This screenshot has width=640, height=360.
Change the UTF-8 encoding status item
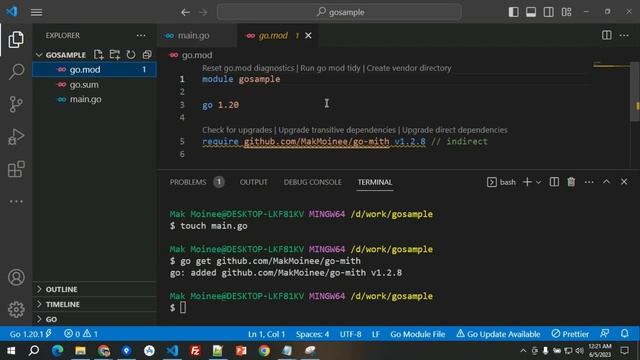point(350,334)
